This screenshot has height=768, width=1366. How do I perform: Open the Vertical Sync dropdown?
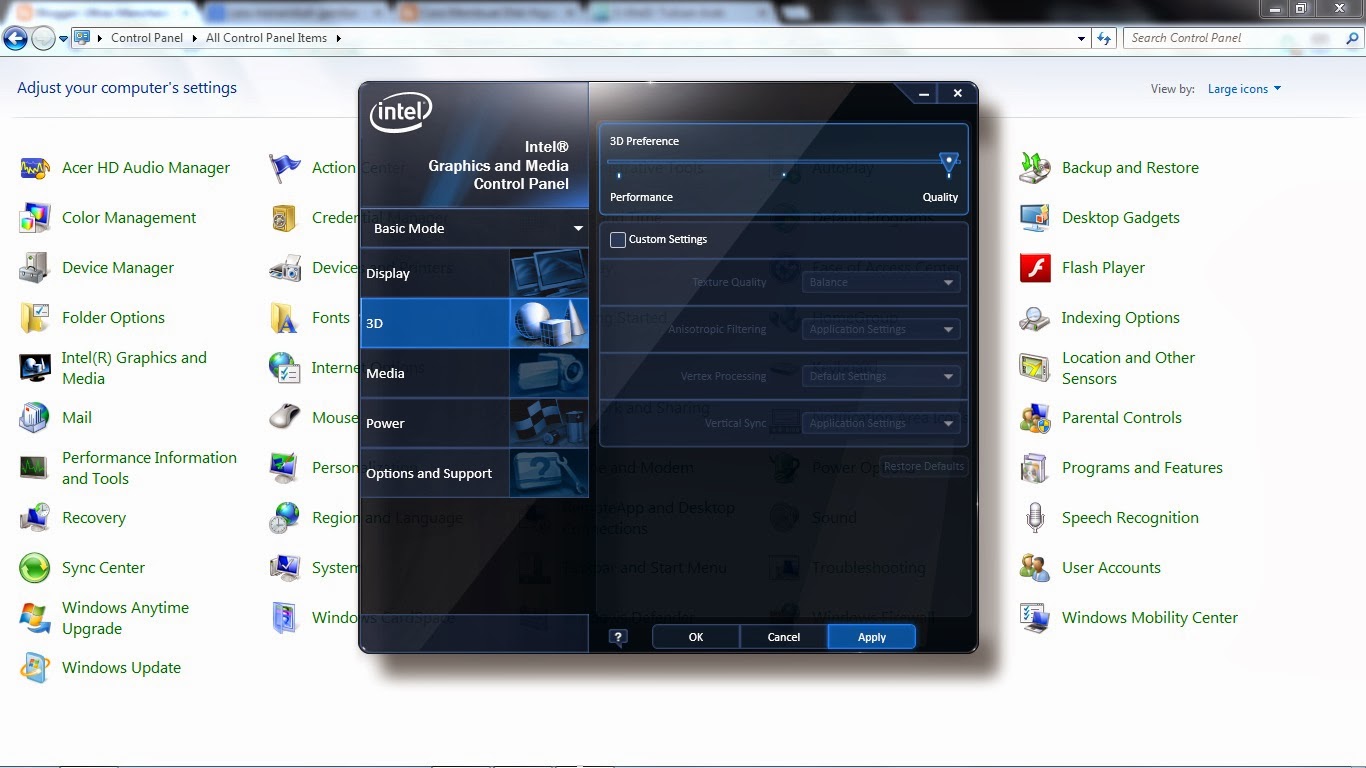880,423
